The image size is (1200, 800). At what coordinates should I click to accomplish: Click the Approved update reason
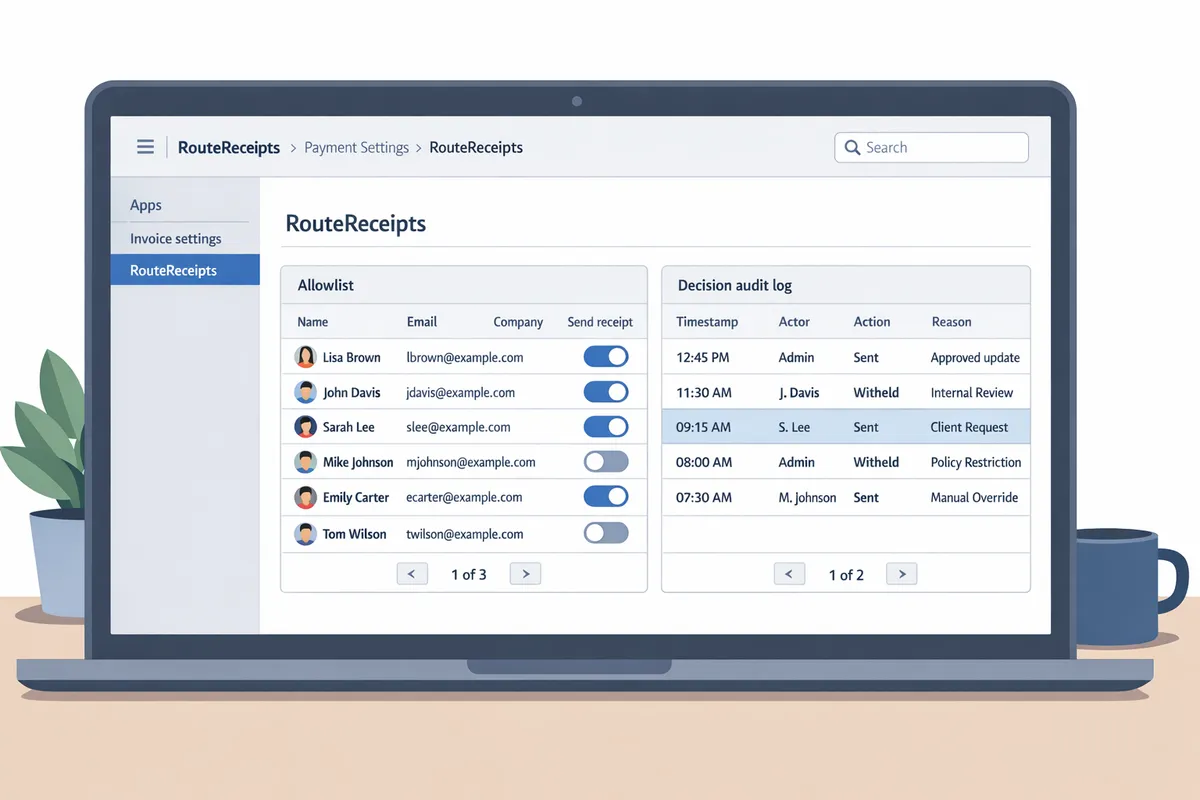tap(975, 357)
